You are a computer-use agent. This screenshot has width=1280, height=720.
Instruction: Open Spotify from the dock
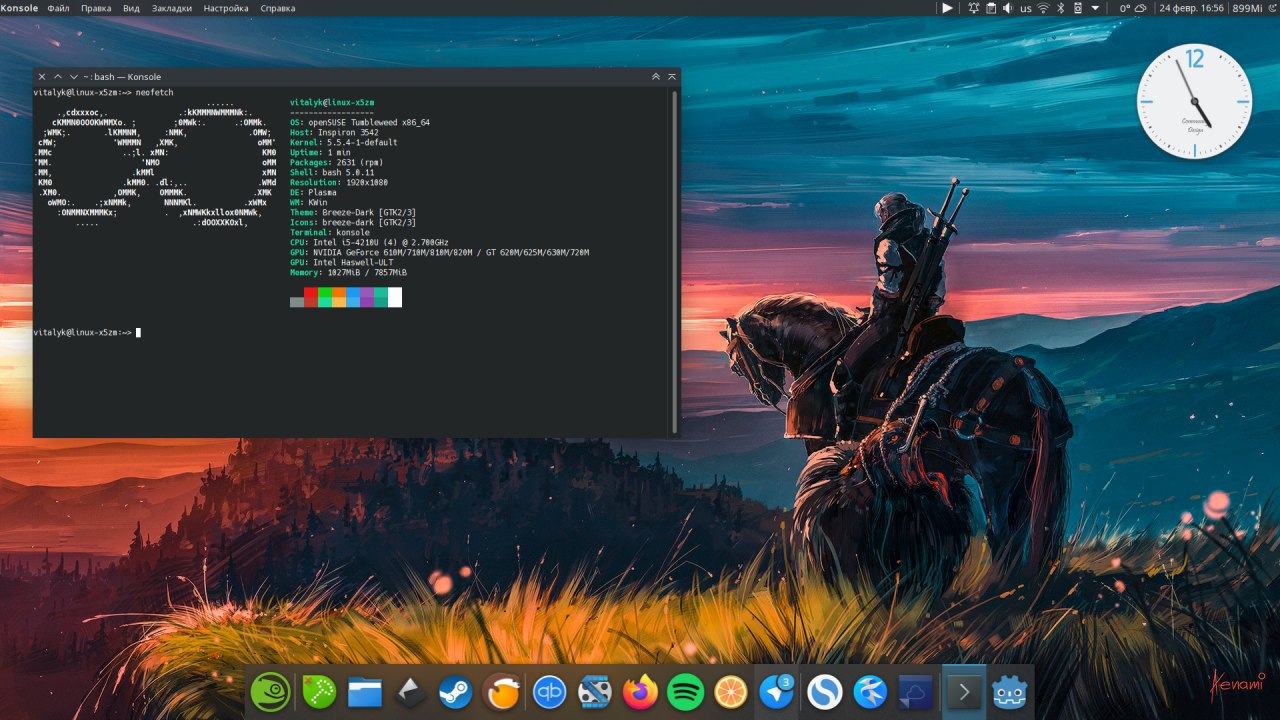(686, 691)
